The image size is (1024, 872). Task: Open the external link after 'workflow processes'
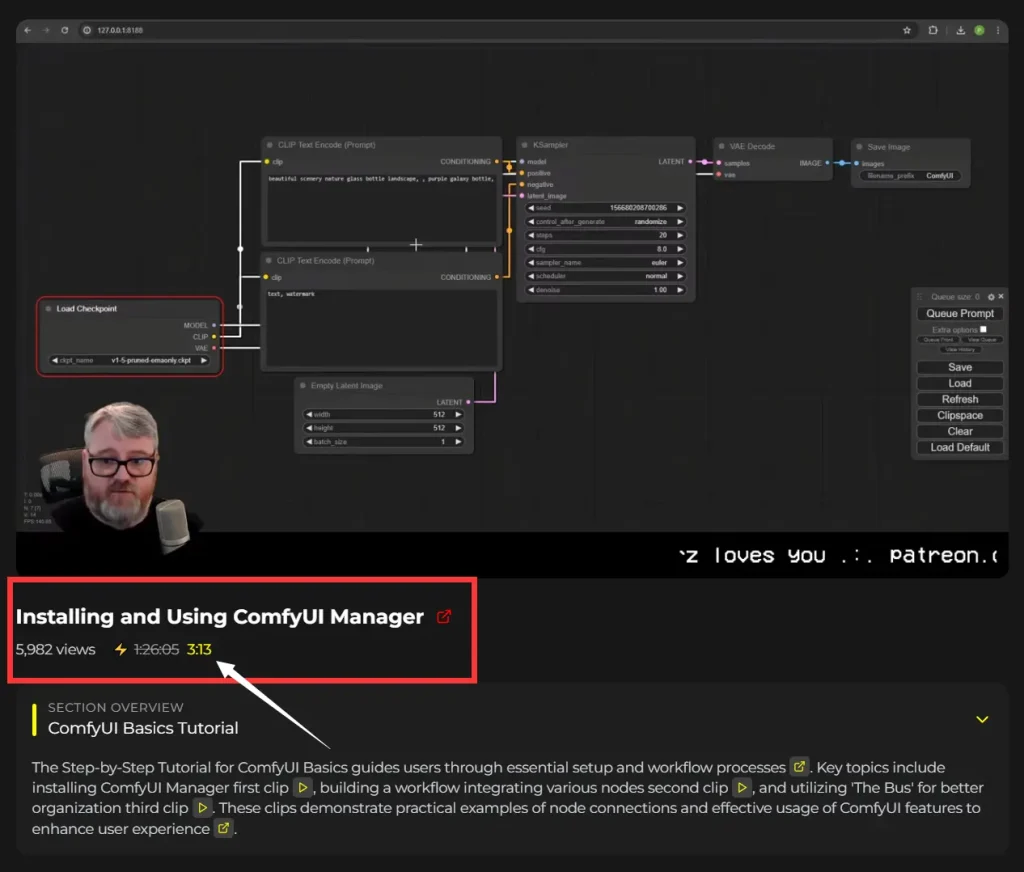(799, 767)
